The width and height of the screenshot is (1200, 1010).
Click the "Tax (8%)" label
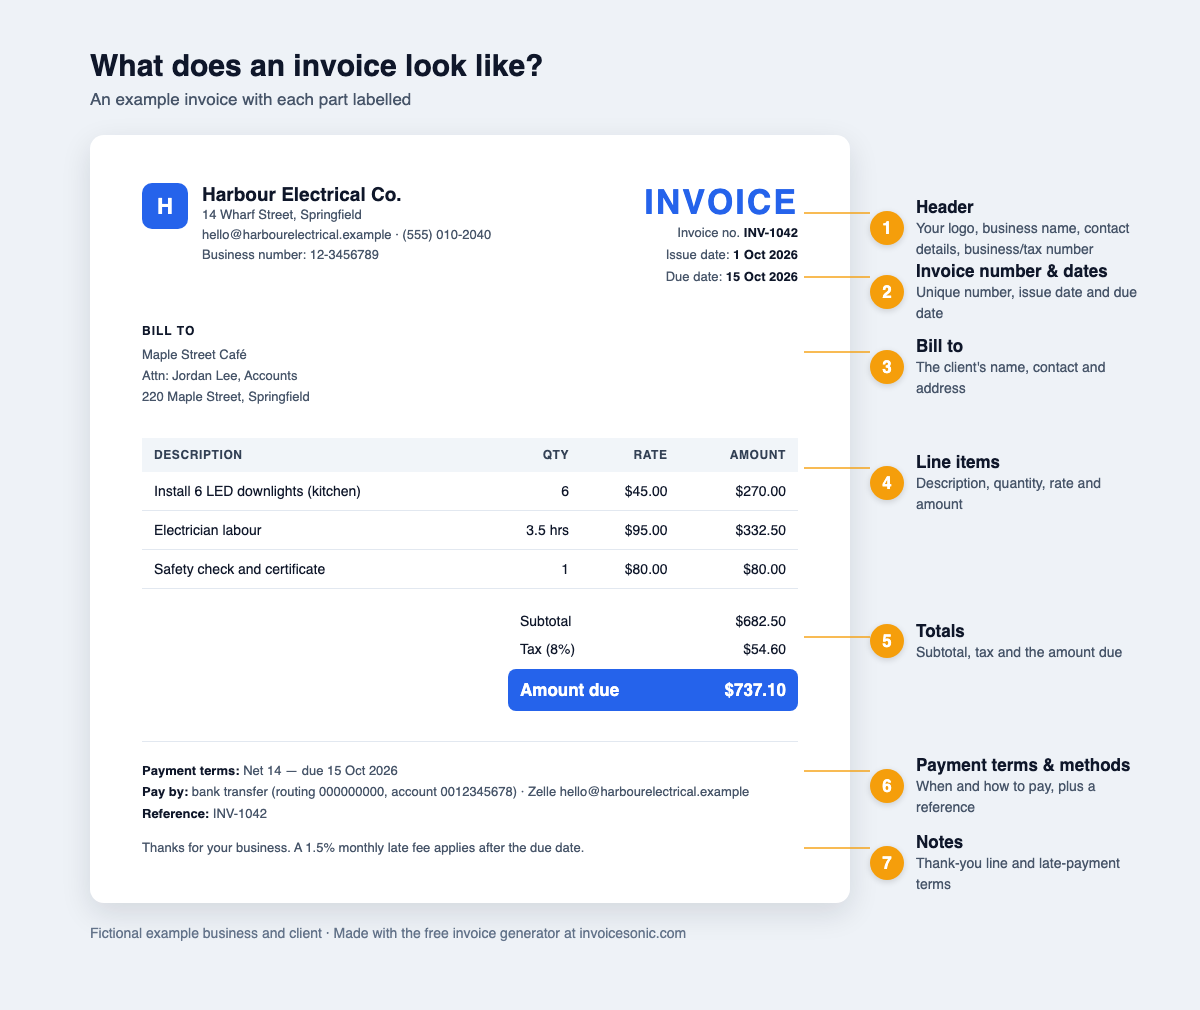click(547, 649)
